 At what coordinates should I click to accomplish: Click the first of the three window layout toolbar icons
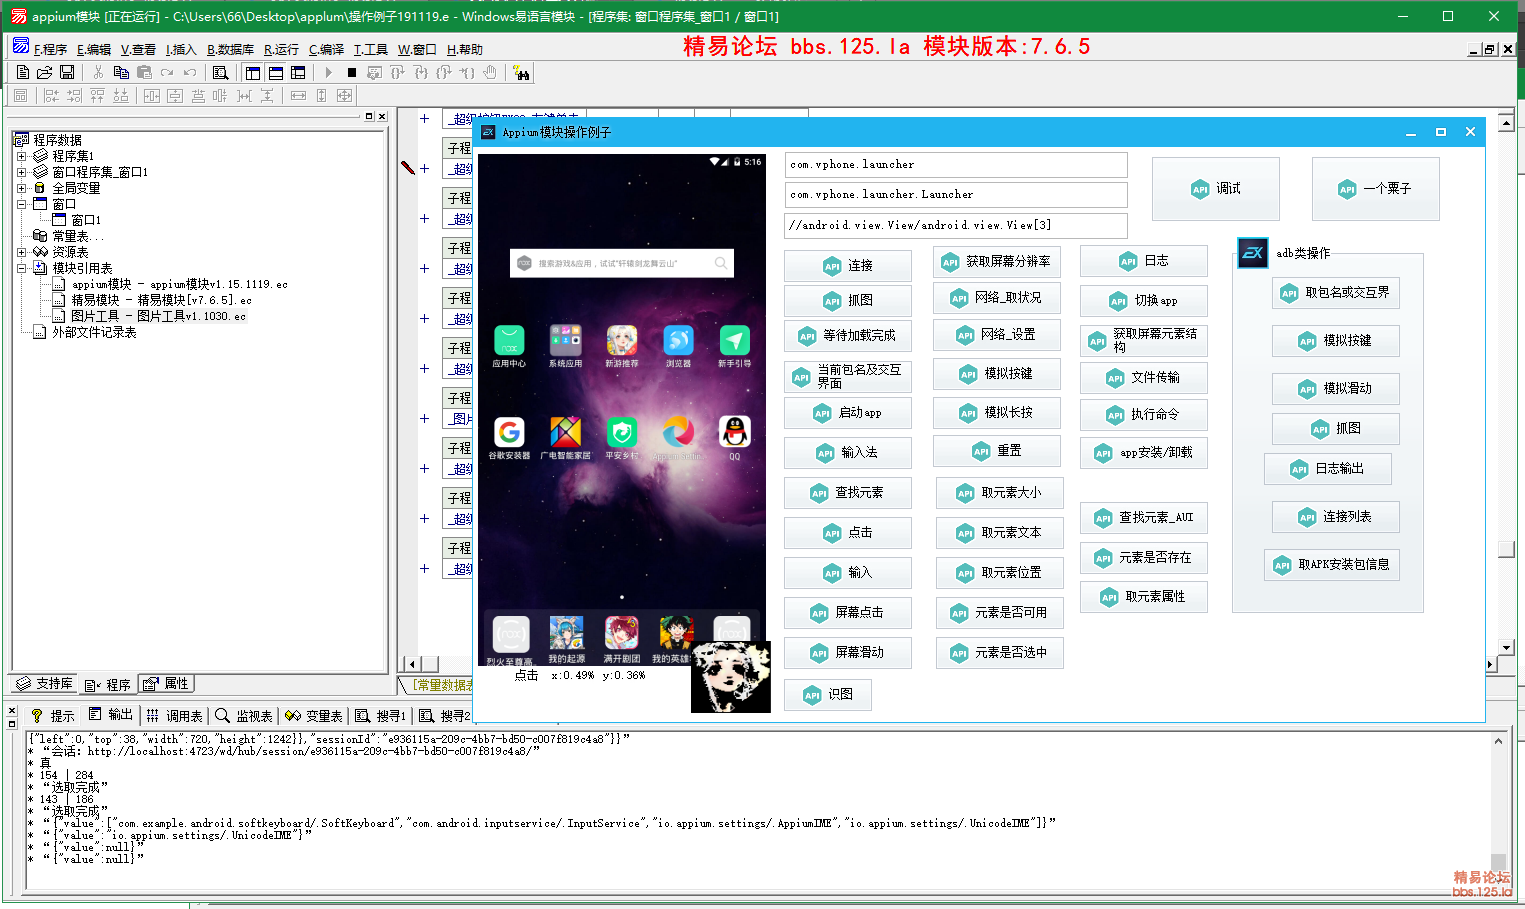[252, 72]
